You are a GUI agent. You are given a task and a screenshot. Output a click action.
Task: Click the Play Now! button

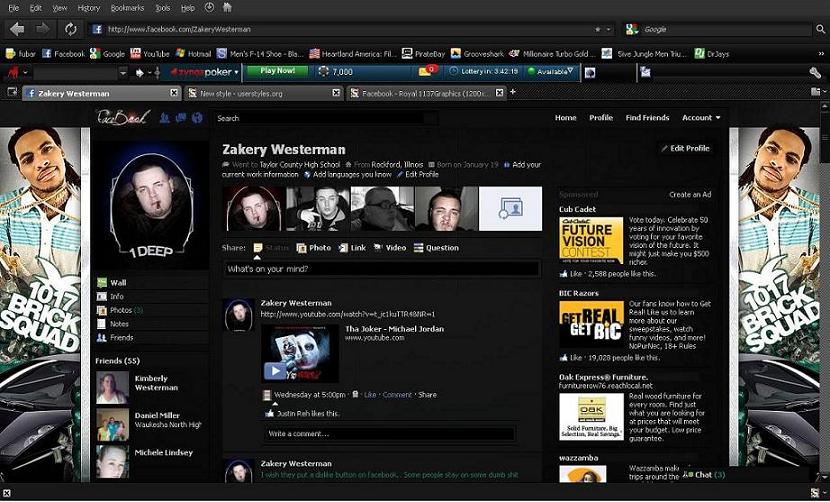click(277, 71)
